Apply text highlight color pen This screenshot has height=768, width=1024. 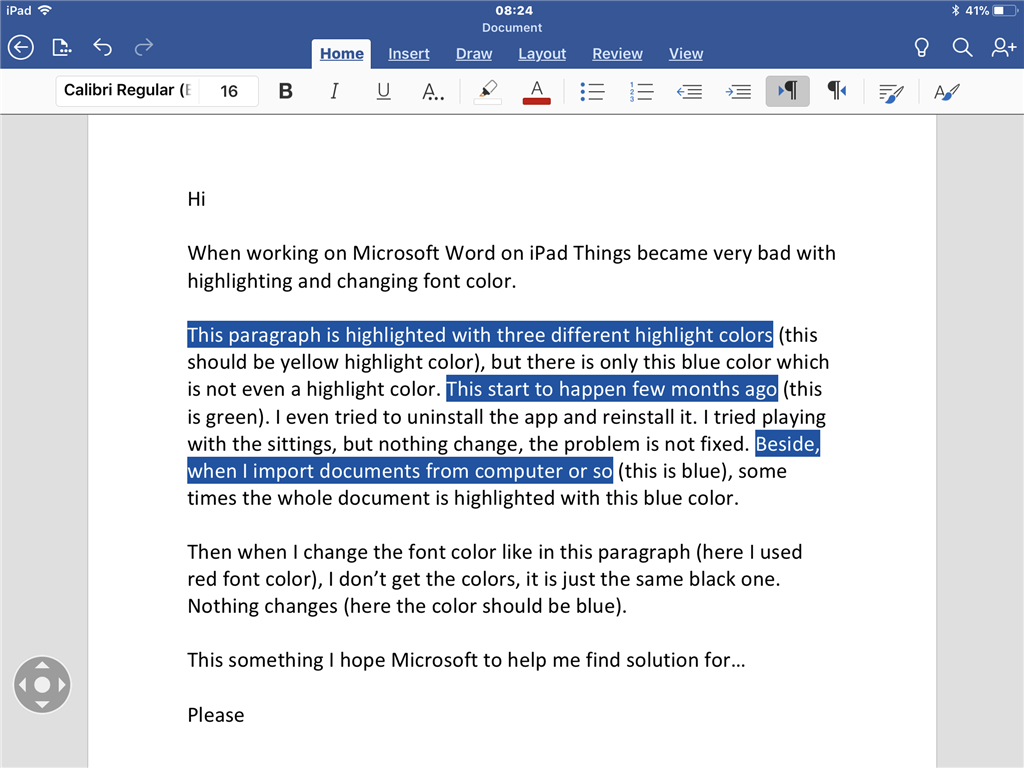(x=487, y=91)
